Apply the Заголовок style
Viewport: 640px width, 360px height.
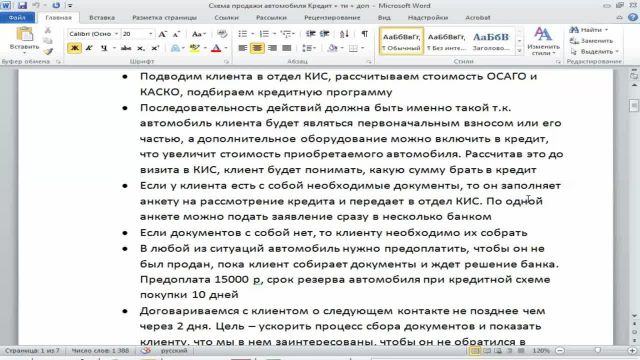(491, 42)
